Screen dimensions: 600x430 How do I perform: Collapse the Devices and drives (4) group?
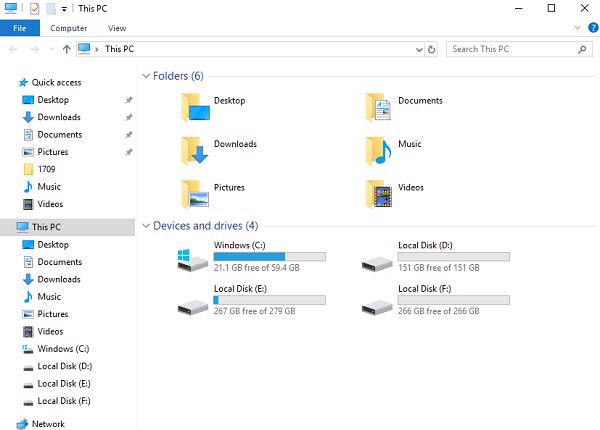point(146,226)
